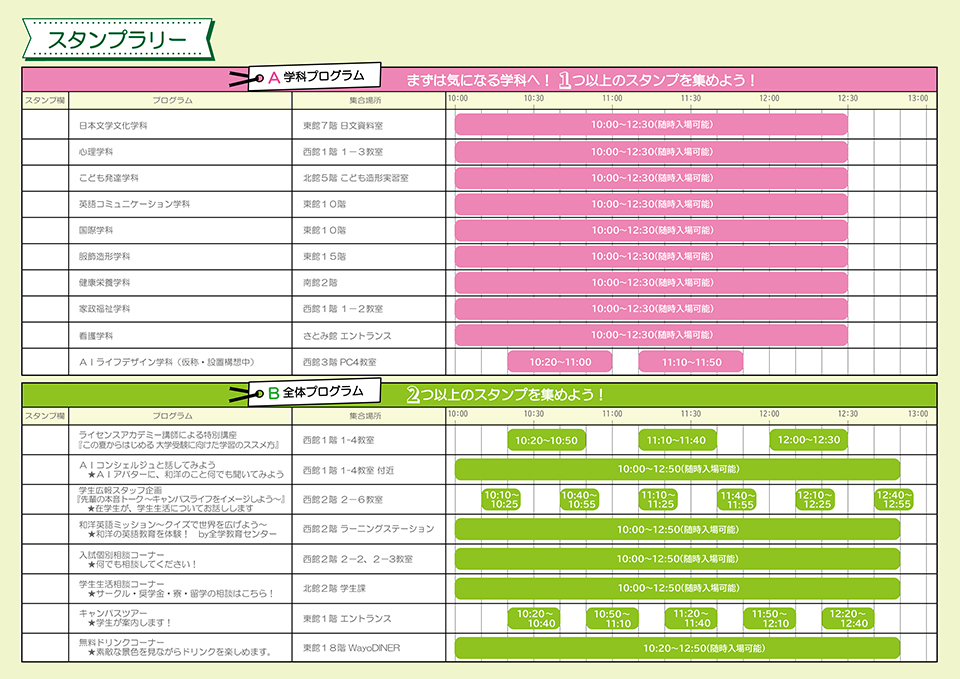This screenshot has height=679, width=960.
Task: Mark the stamp box for キャンパスツアー
Action: pos(45,618)
